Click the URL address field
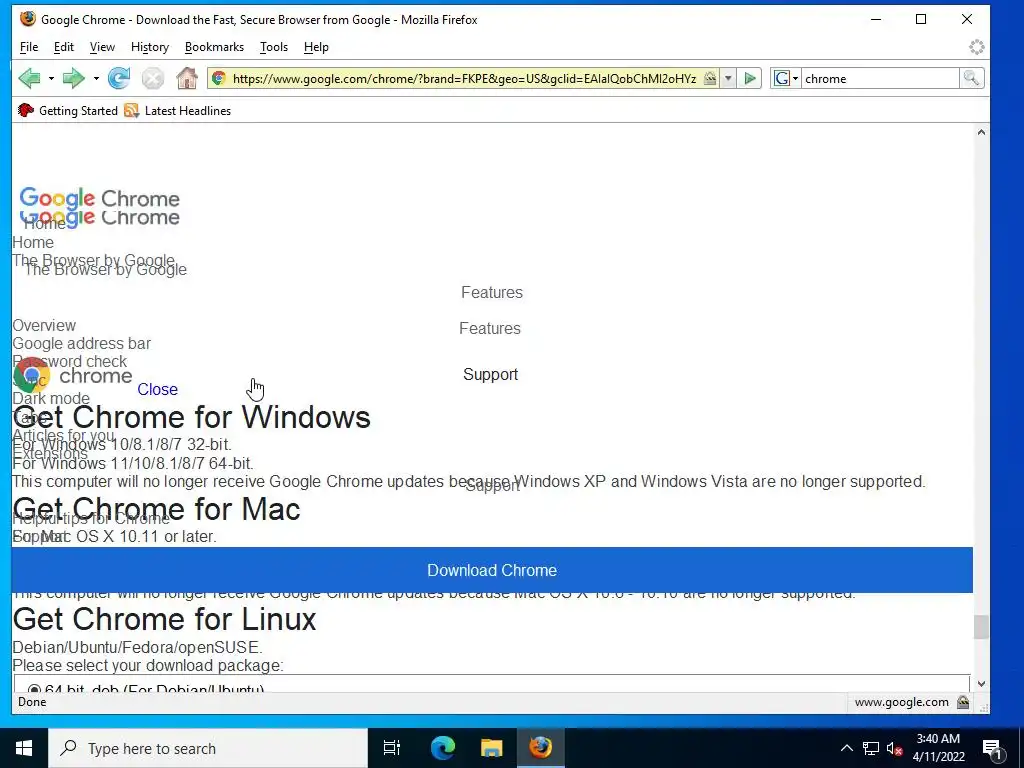The height and width of the screenshot is (768, 1024). 464,78
